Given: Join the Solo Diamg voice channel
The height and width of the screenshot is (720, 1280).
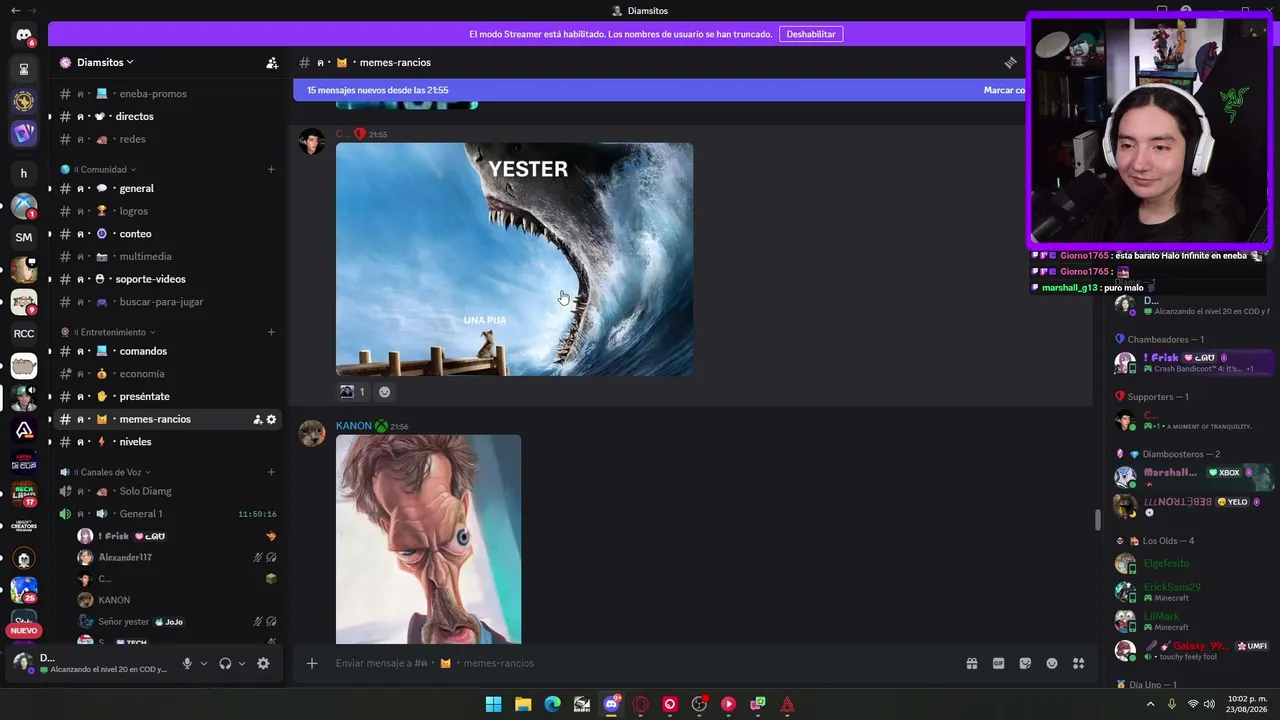Looking at the screenshot, I should pyautogui.click(x=168, y=491).
